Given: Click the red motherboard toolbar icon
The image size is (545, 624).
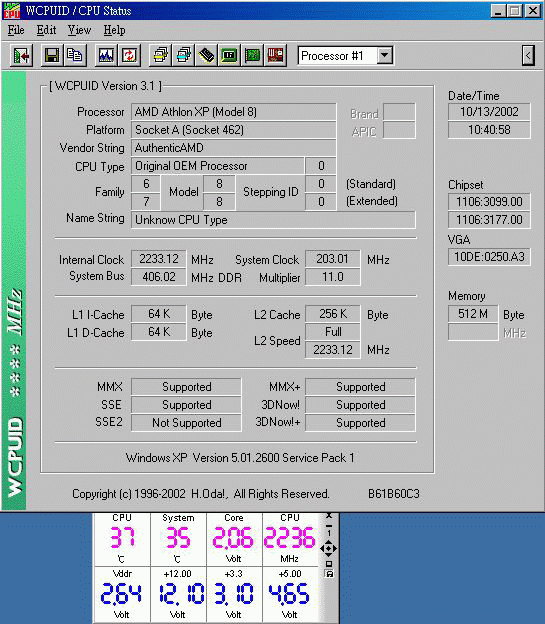Looking at the screenshot, I should coord(275,55).
